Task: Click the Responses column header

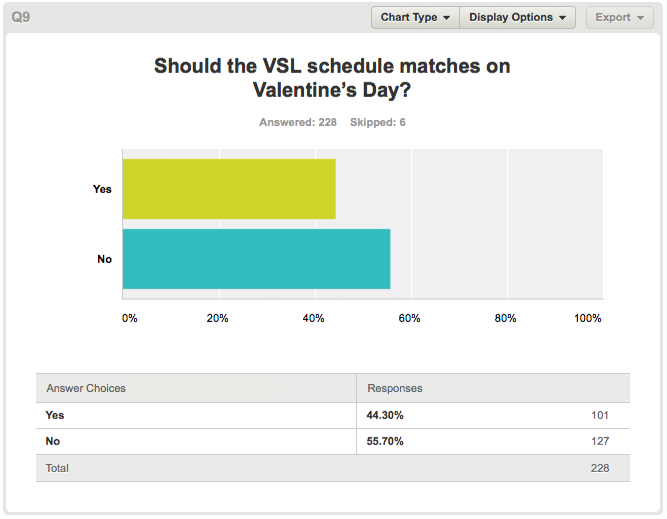Action: coord(395,388)
